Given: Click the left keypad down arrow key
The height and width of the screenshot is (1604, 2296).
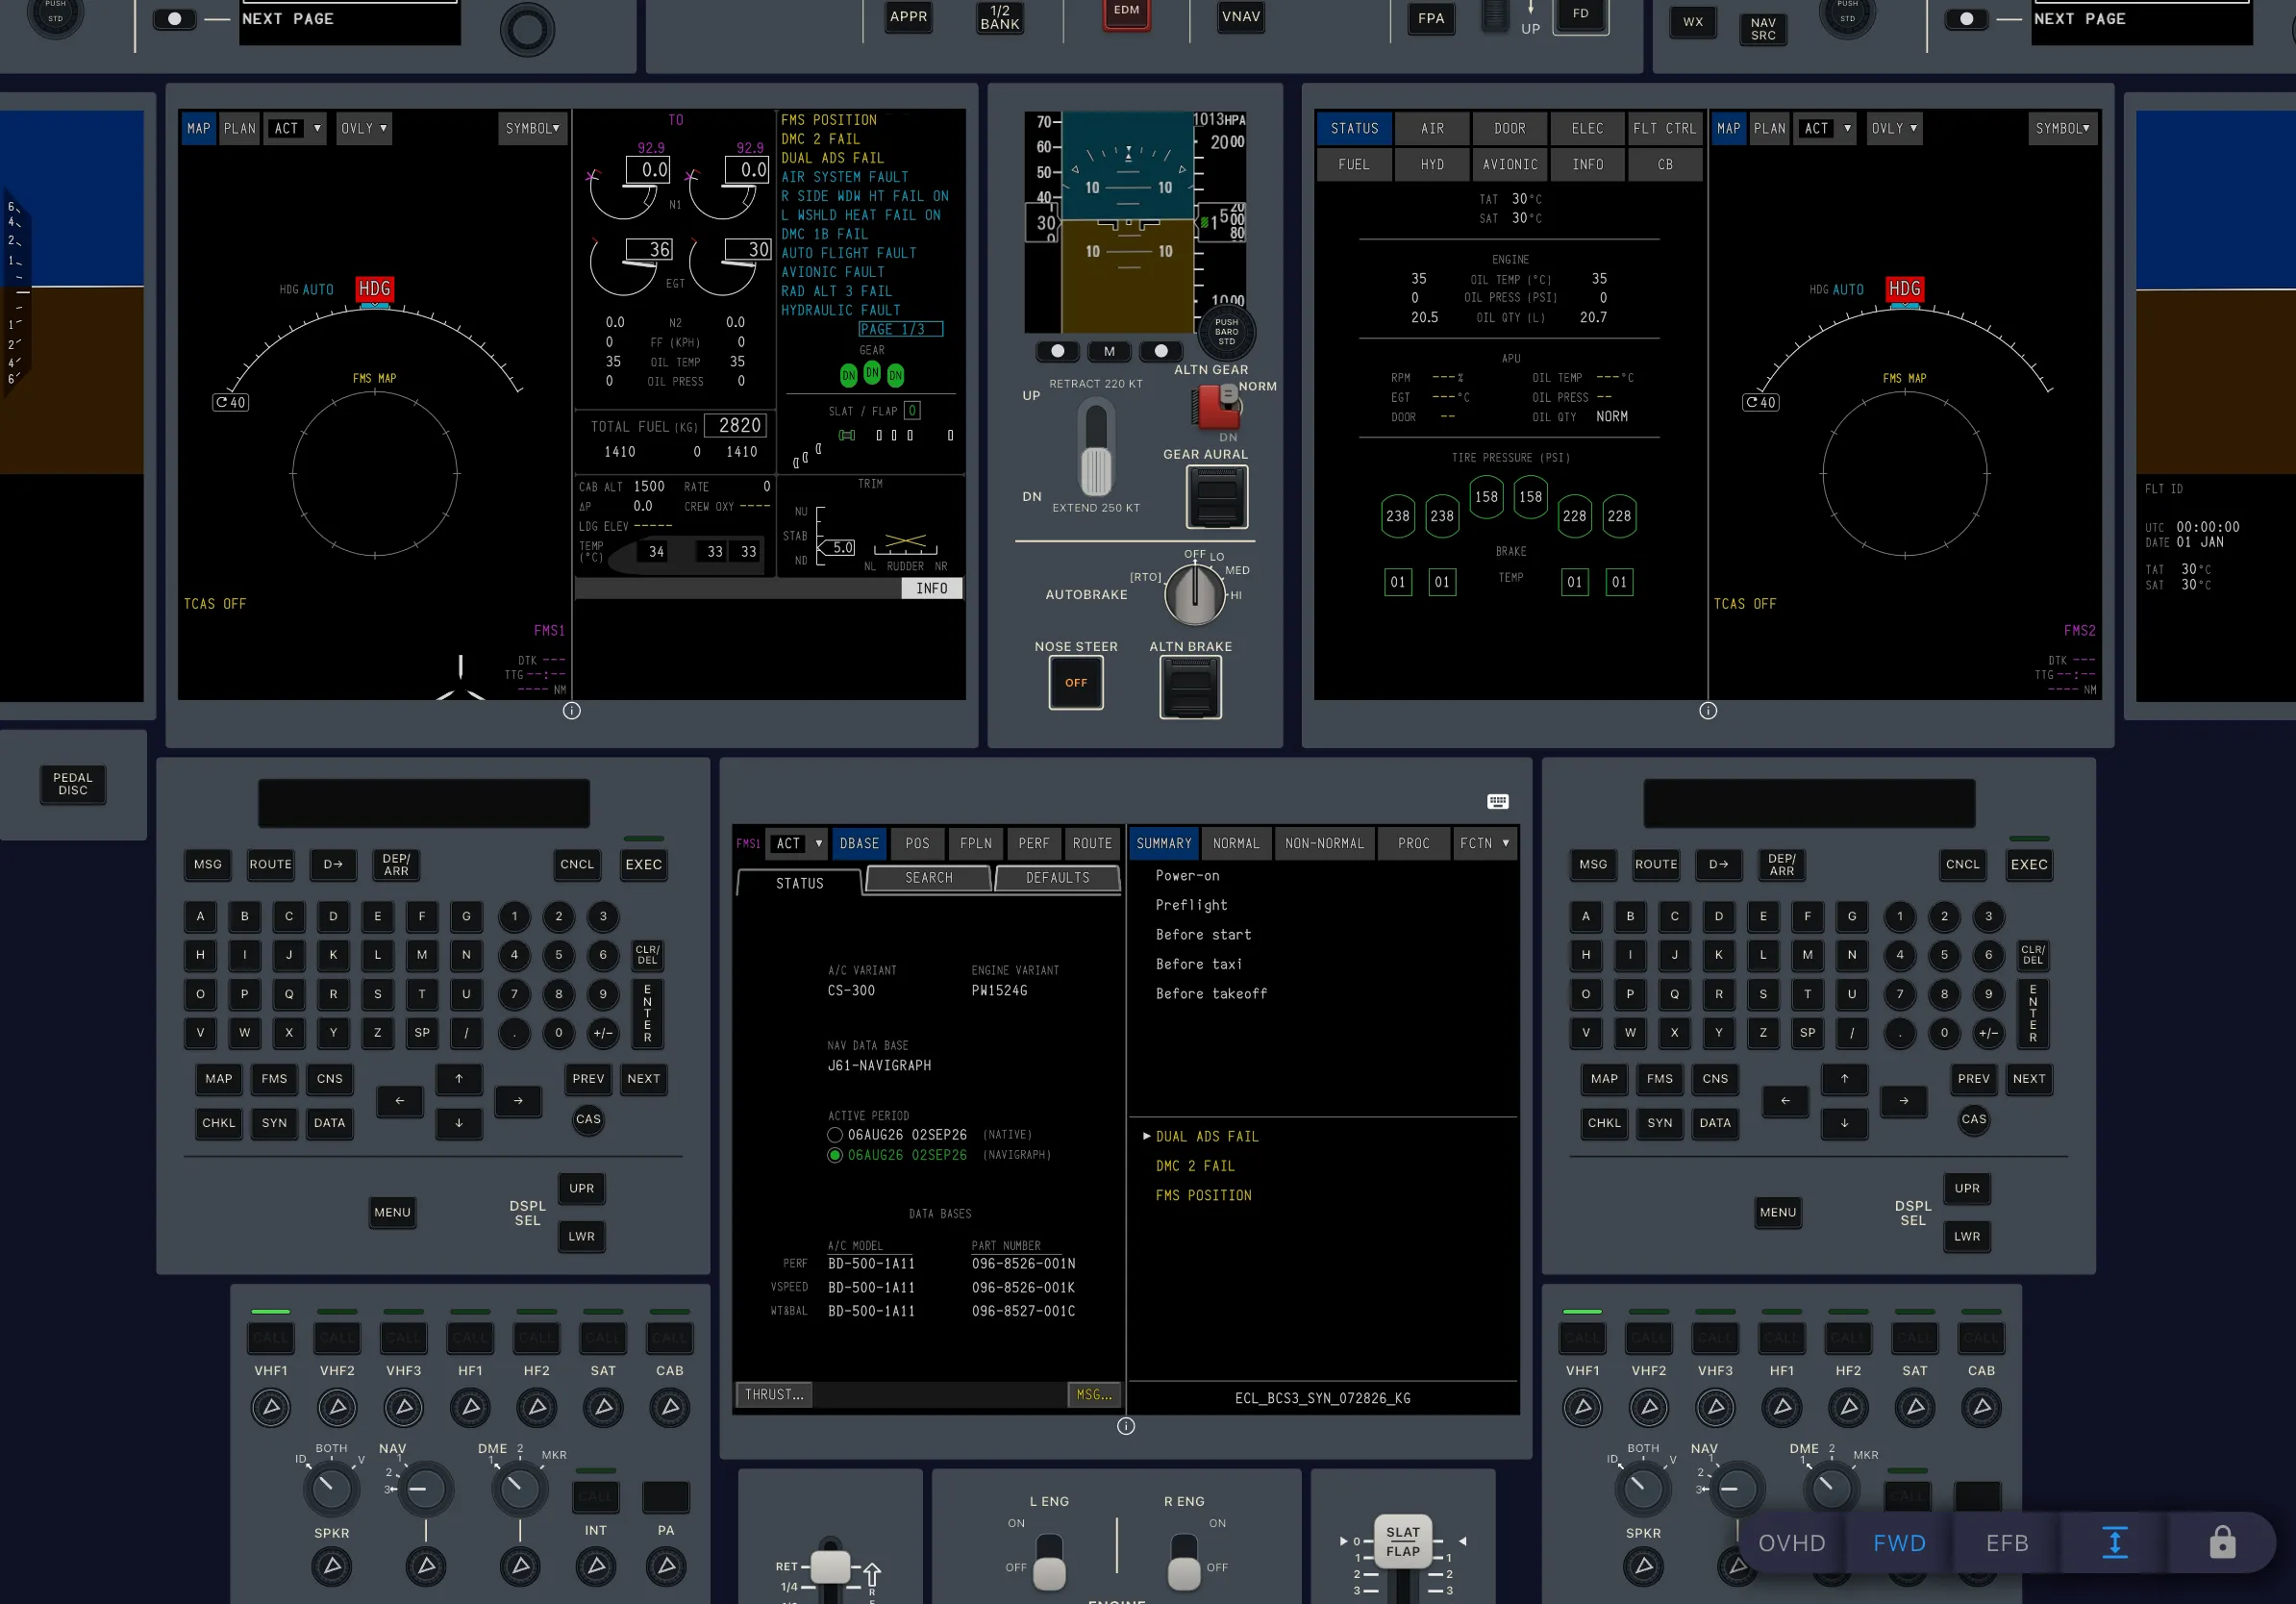Looking at the screenshot, I should (x=459, y=1123).
